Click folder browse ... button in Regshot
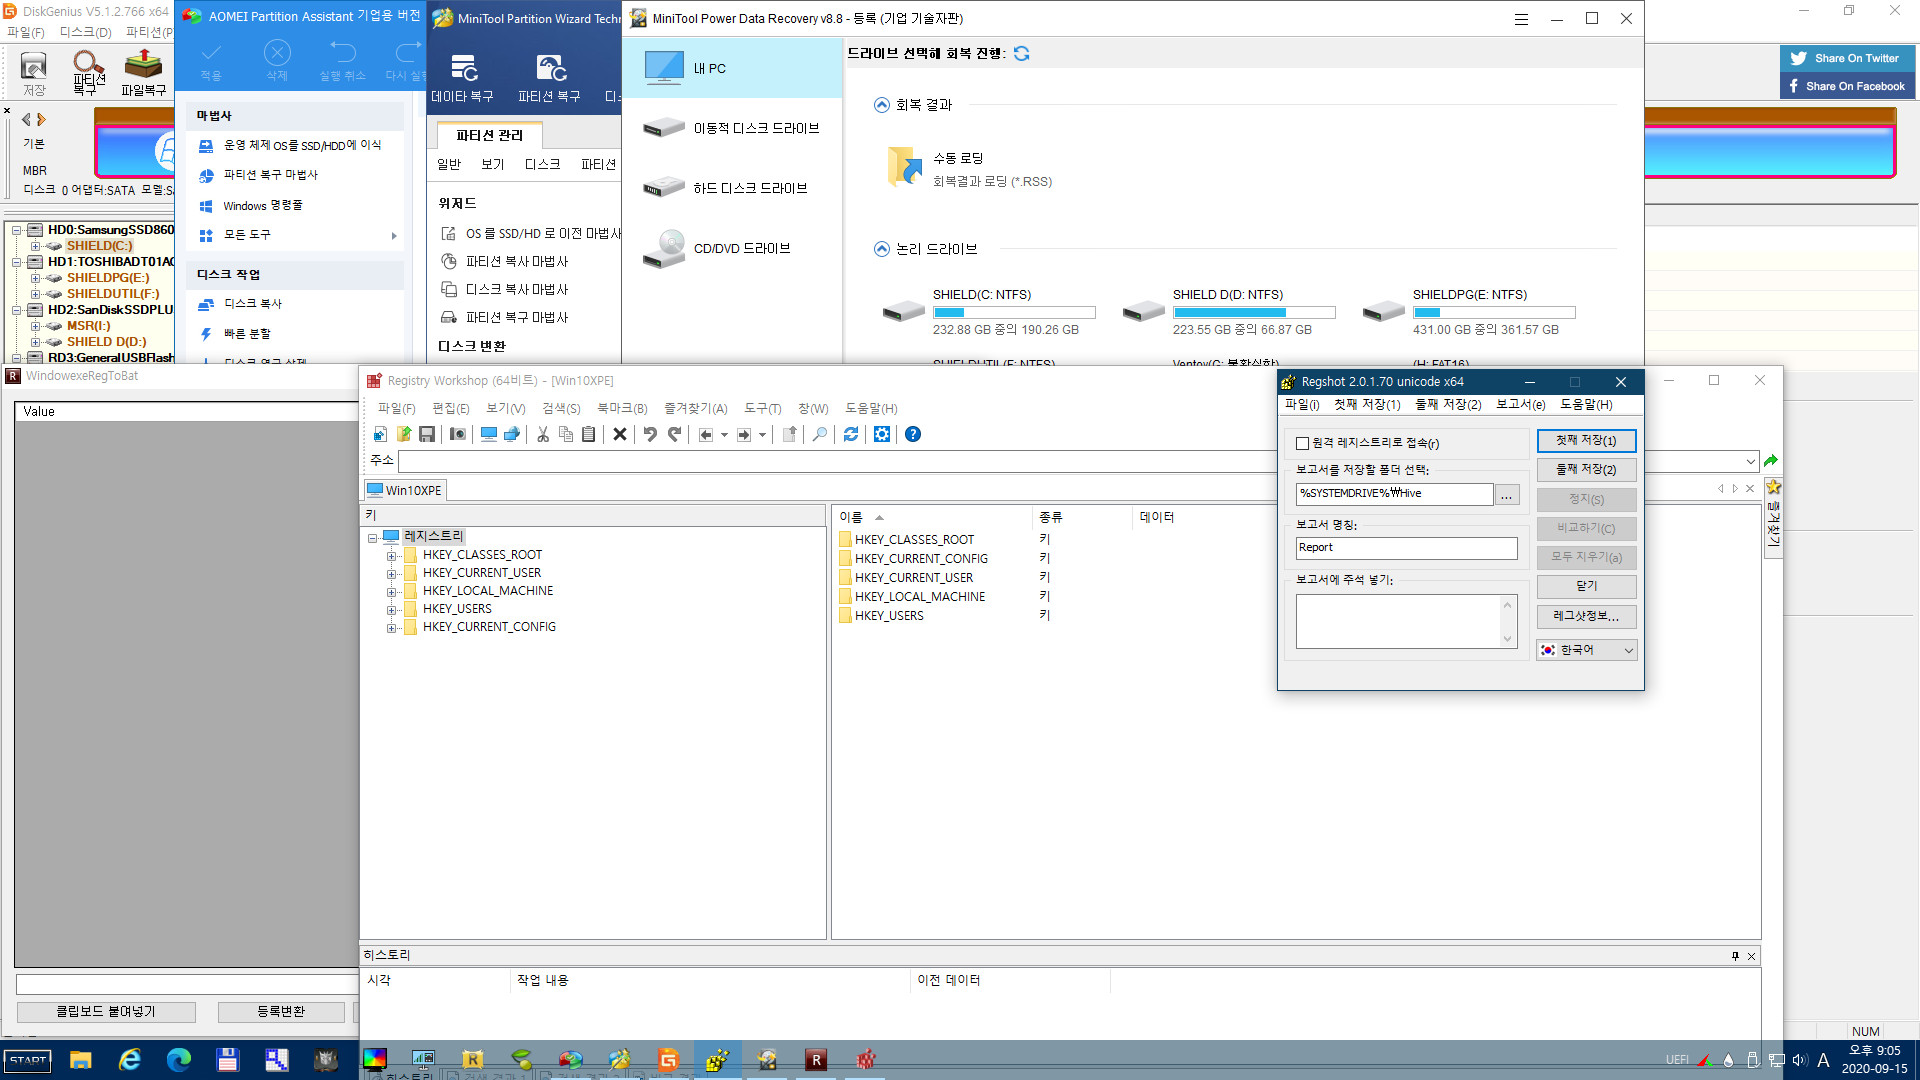The image size is (1920, 1080). click(x=1507, y=494)
